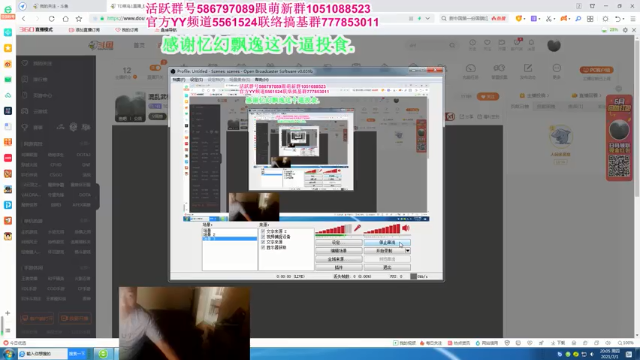Click the Settings button in OBS
Screen dimensions: 640x360
[x=338, y=242]
